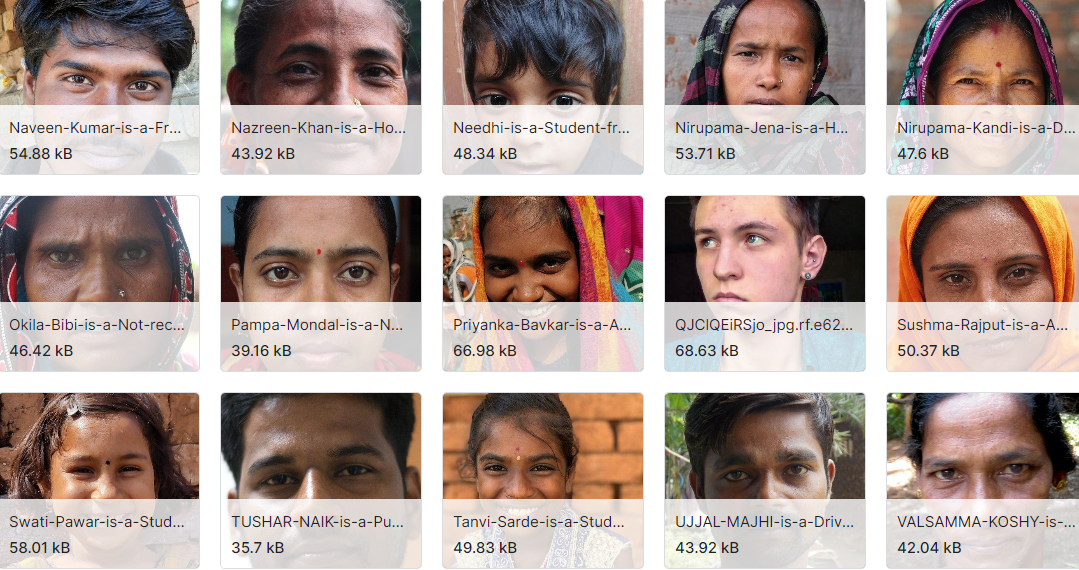
Task: Click the QJCIQEiRSjo_jpg.rf.e62... filename text
Action: point(764,324)
